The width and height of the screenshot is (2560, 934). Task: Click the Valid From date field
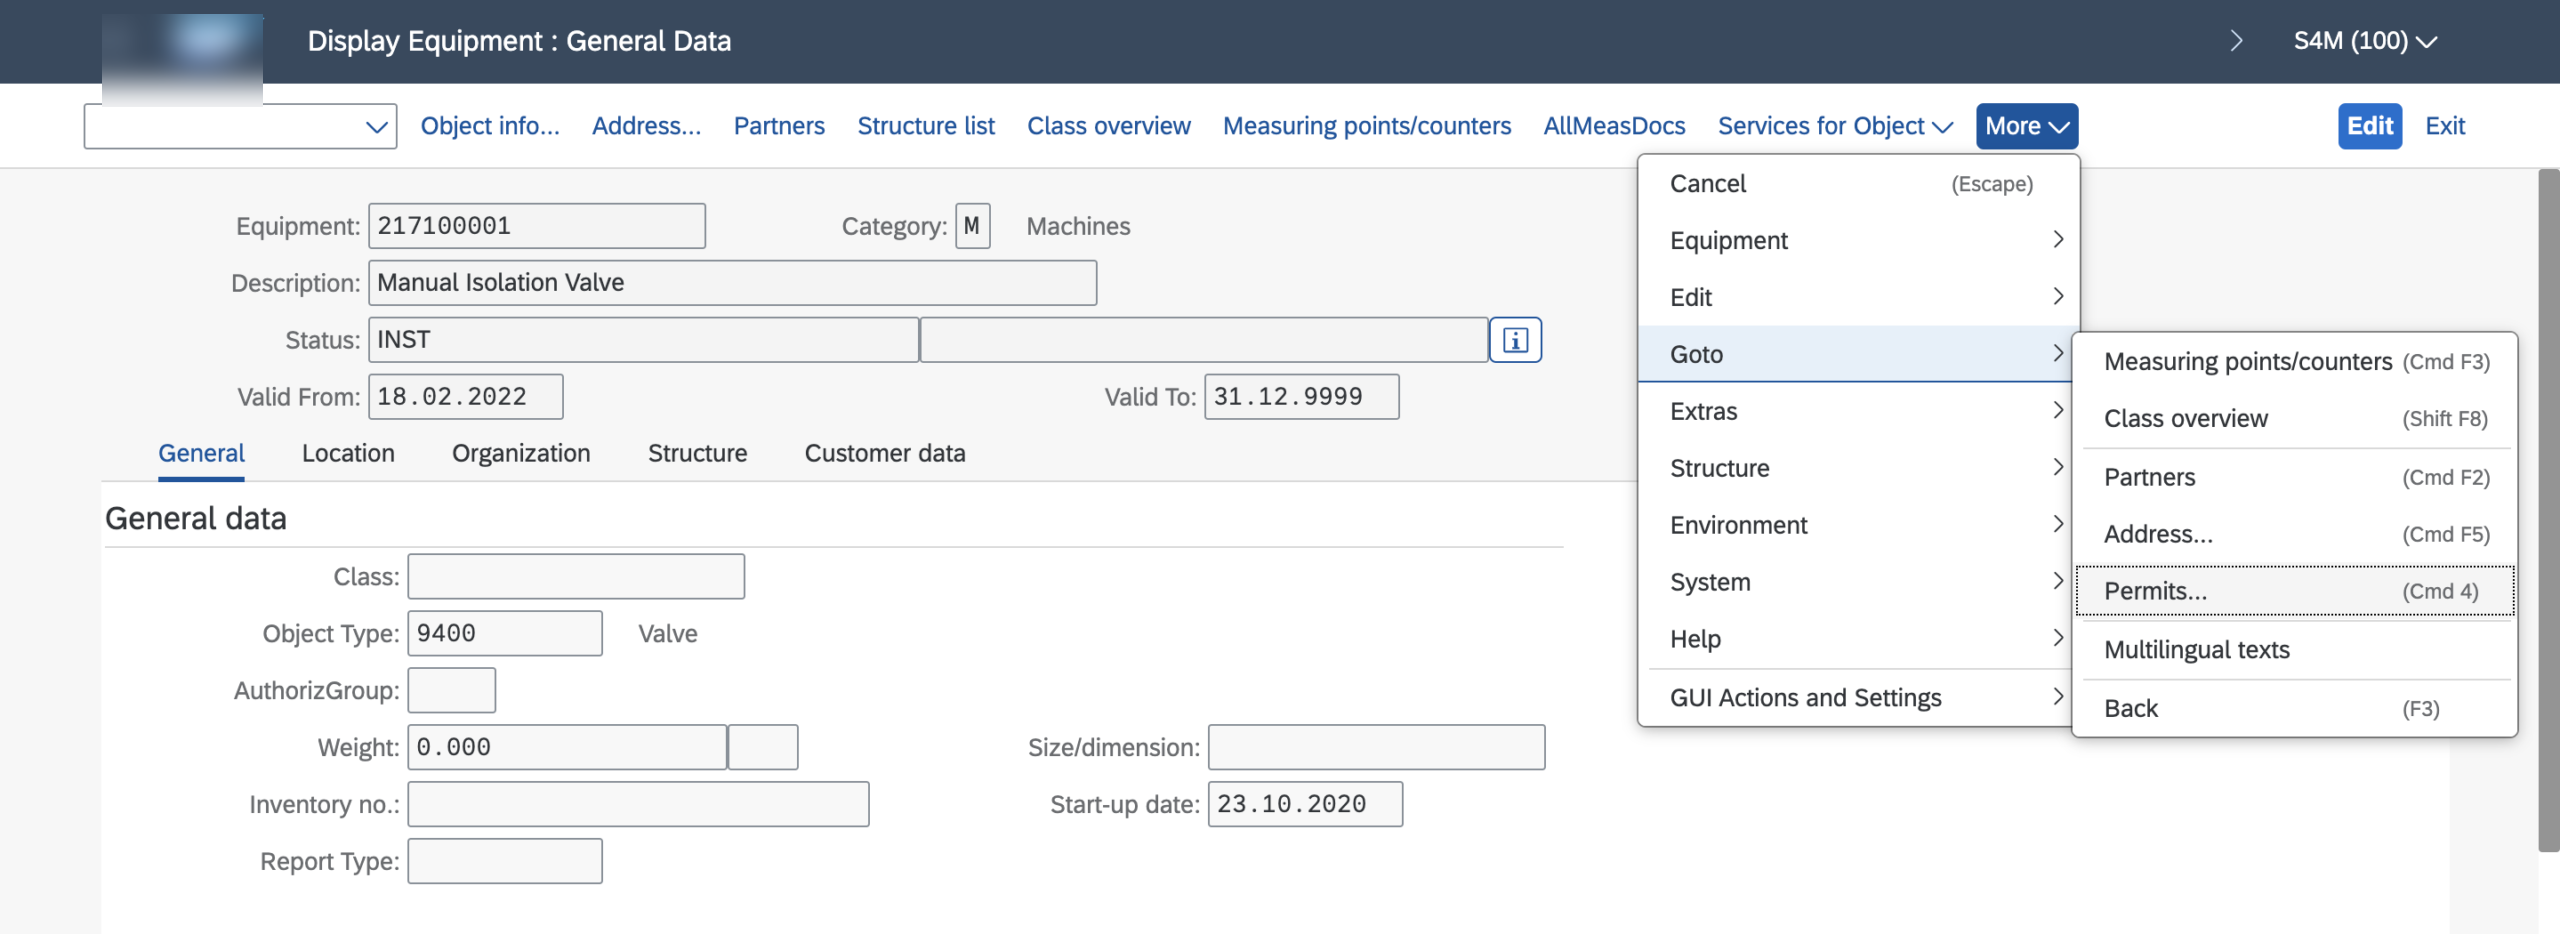tap(466, 397)
